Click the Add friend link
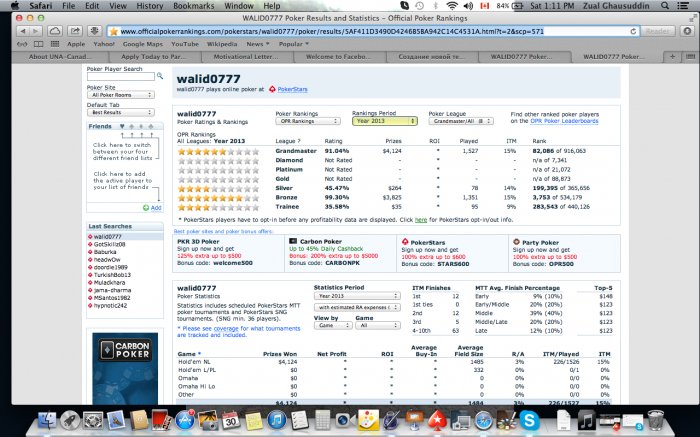The height and width of the screenshot is (437, 700). 156,208
